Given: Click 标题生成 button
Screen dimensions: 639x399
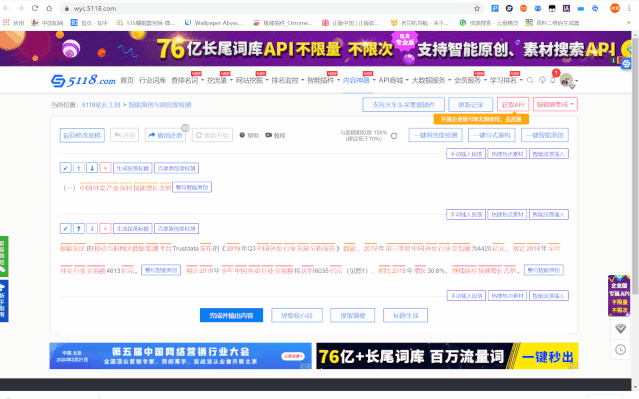Looking at the screenshot, I should pyautogui.click(x=405, y=315).
